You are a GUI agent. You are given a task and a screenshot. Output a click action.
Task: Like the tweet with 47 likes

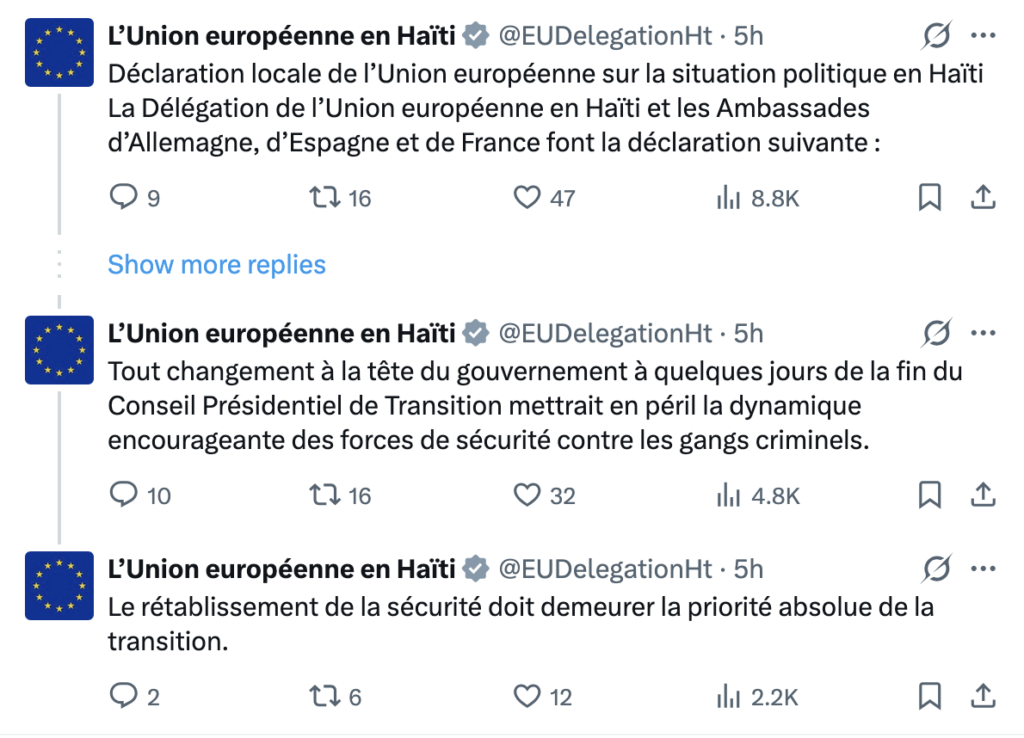527,197
